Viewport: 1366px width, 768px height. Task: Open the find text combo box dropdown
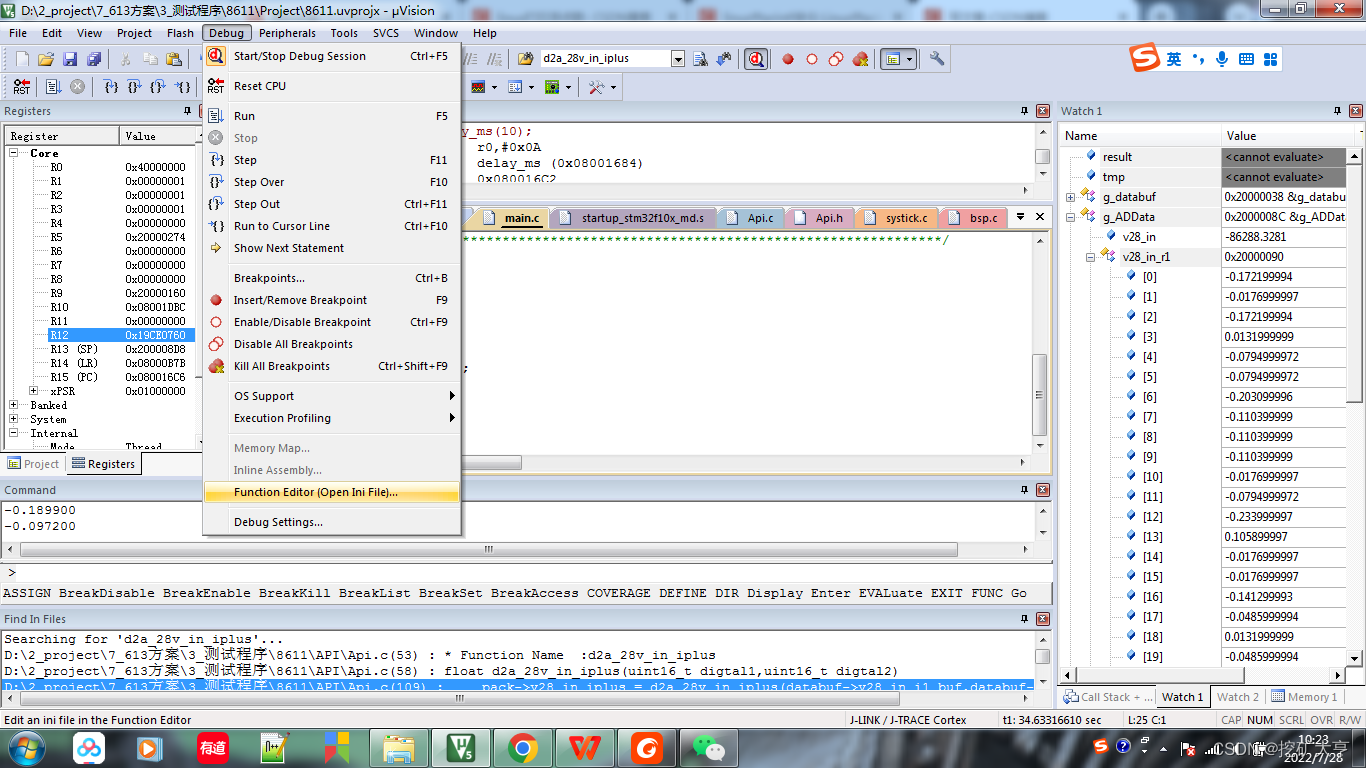(x=678, y=59)
